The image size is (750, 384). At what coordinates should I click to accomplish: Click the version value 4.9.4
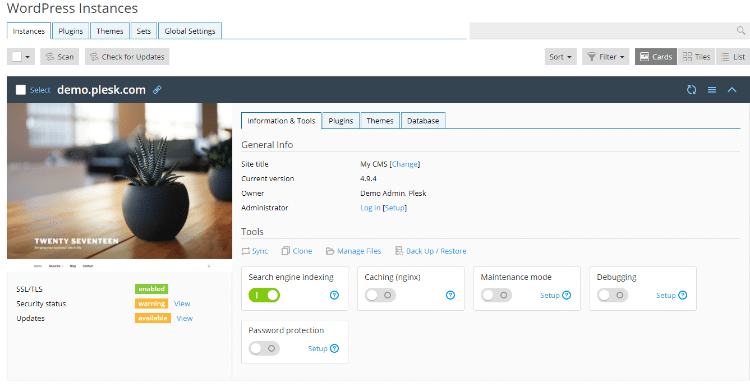368,178
